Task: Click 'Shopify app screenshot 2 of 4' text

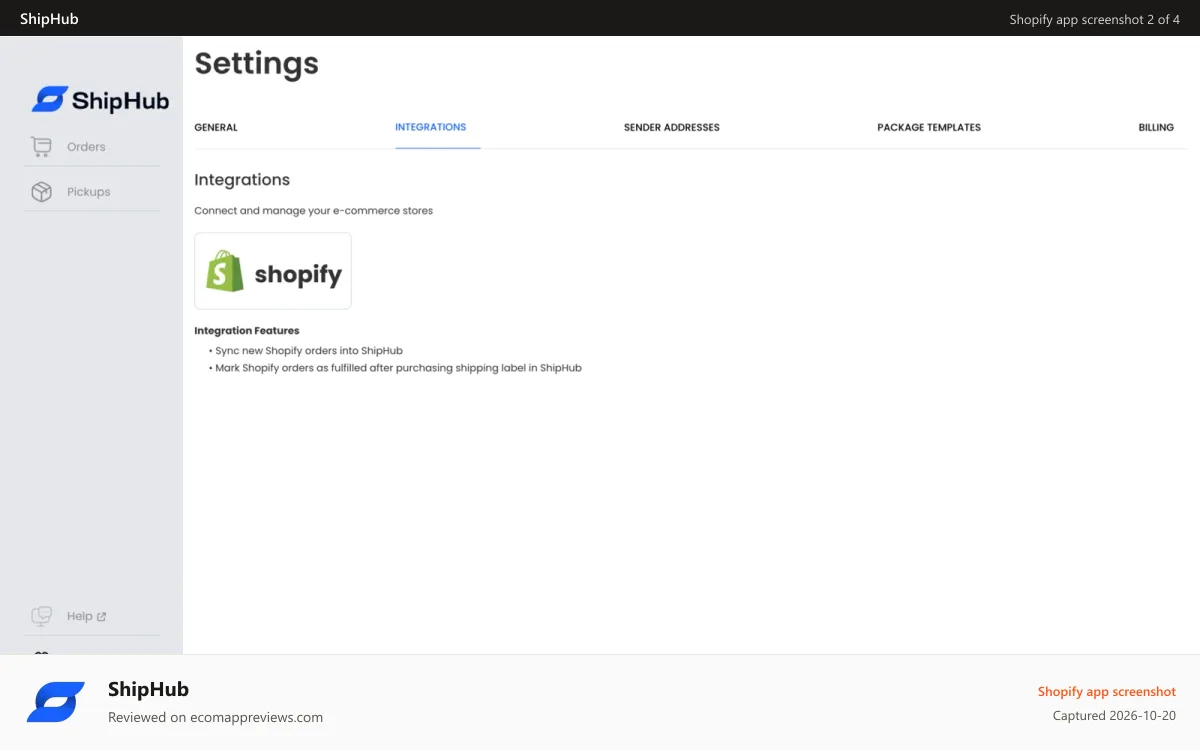Action: (1095, 20)
